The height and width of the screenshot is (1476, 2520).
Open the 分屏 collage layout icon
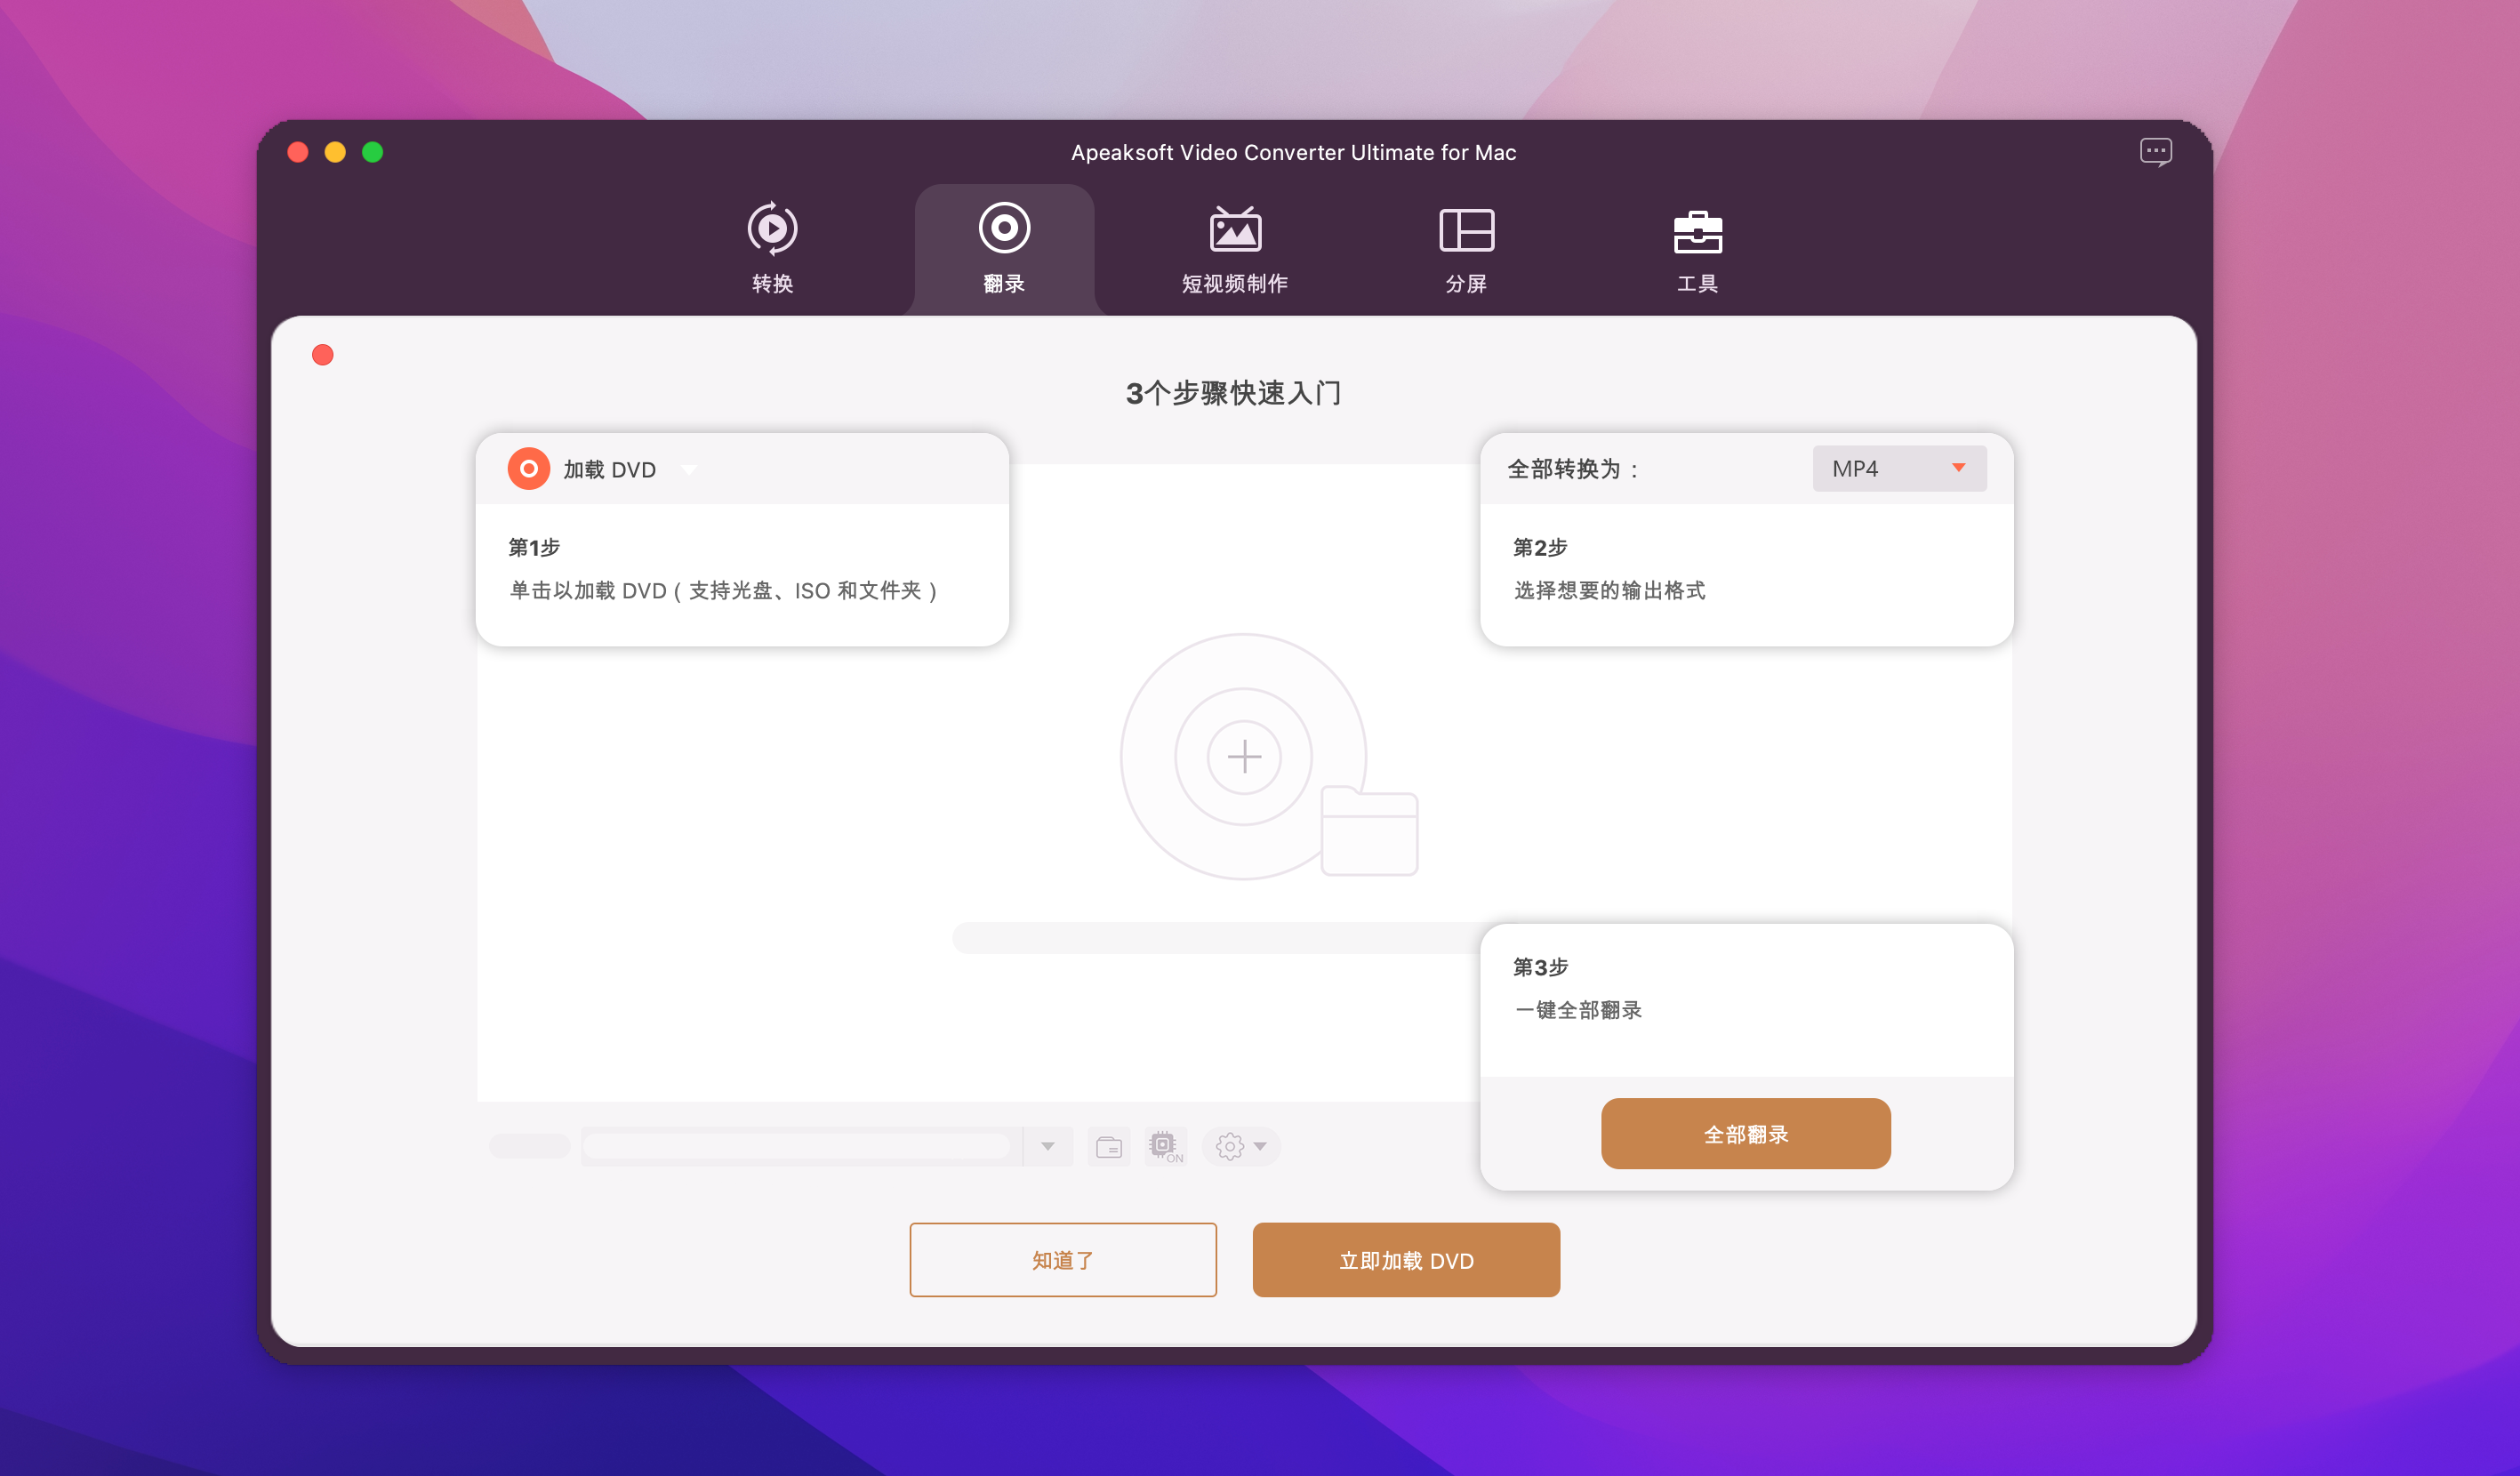tap(1466, 229)
